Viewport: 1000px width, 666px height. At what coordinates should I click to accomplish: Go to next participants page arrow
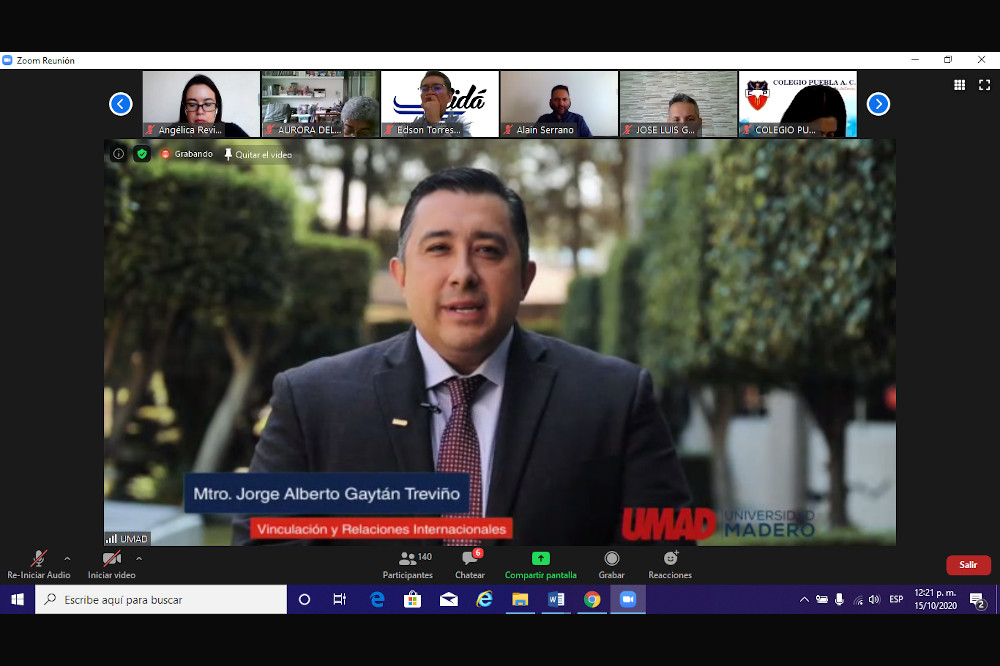(878, 104)
